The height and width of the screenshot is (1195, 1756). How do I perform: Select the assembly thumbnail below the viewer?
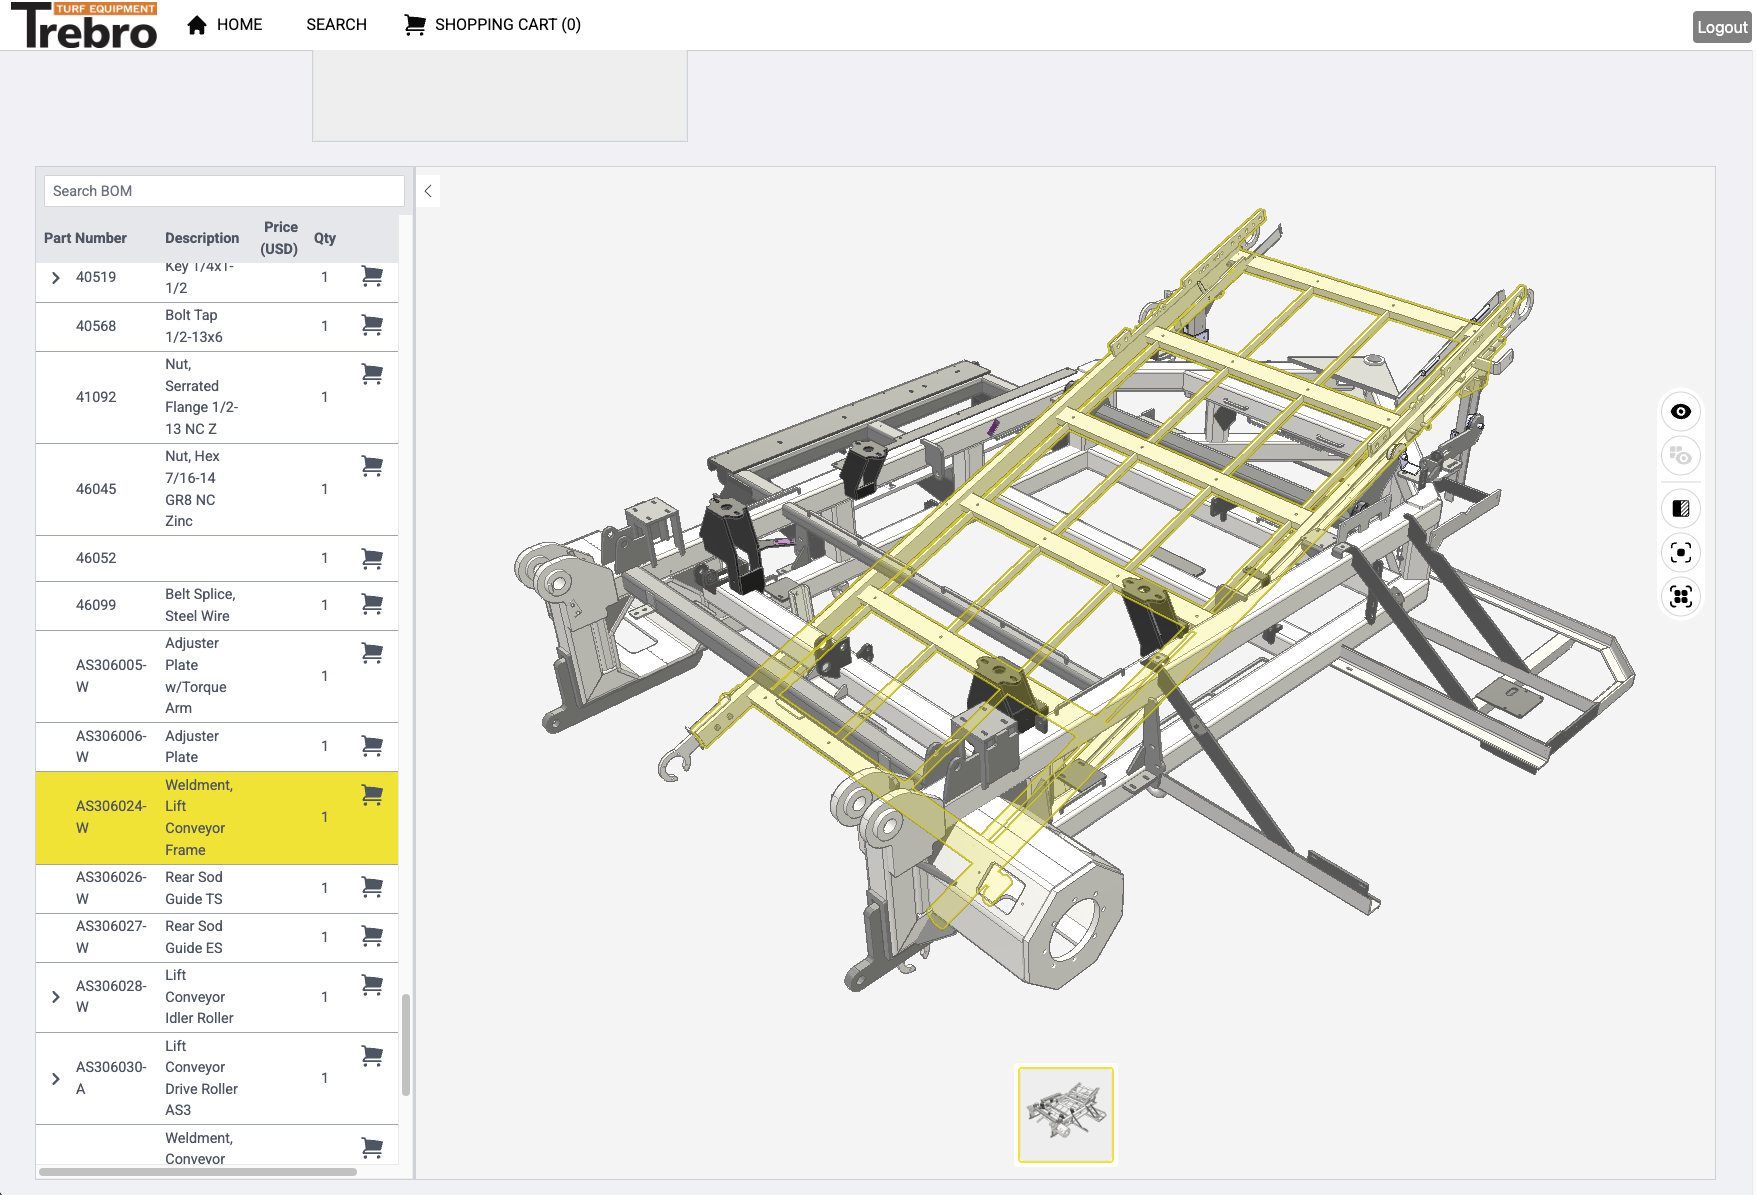pos(1065,1114)
